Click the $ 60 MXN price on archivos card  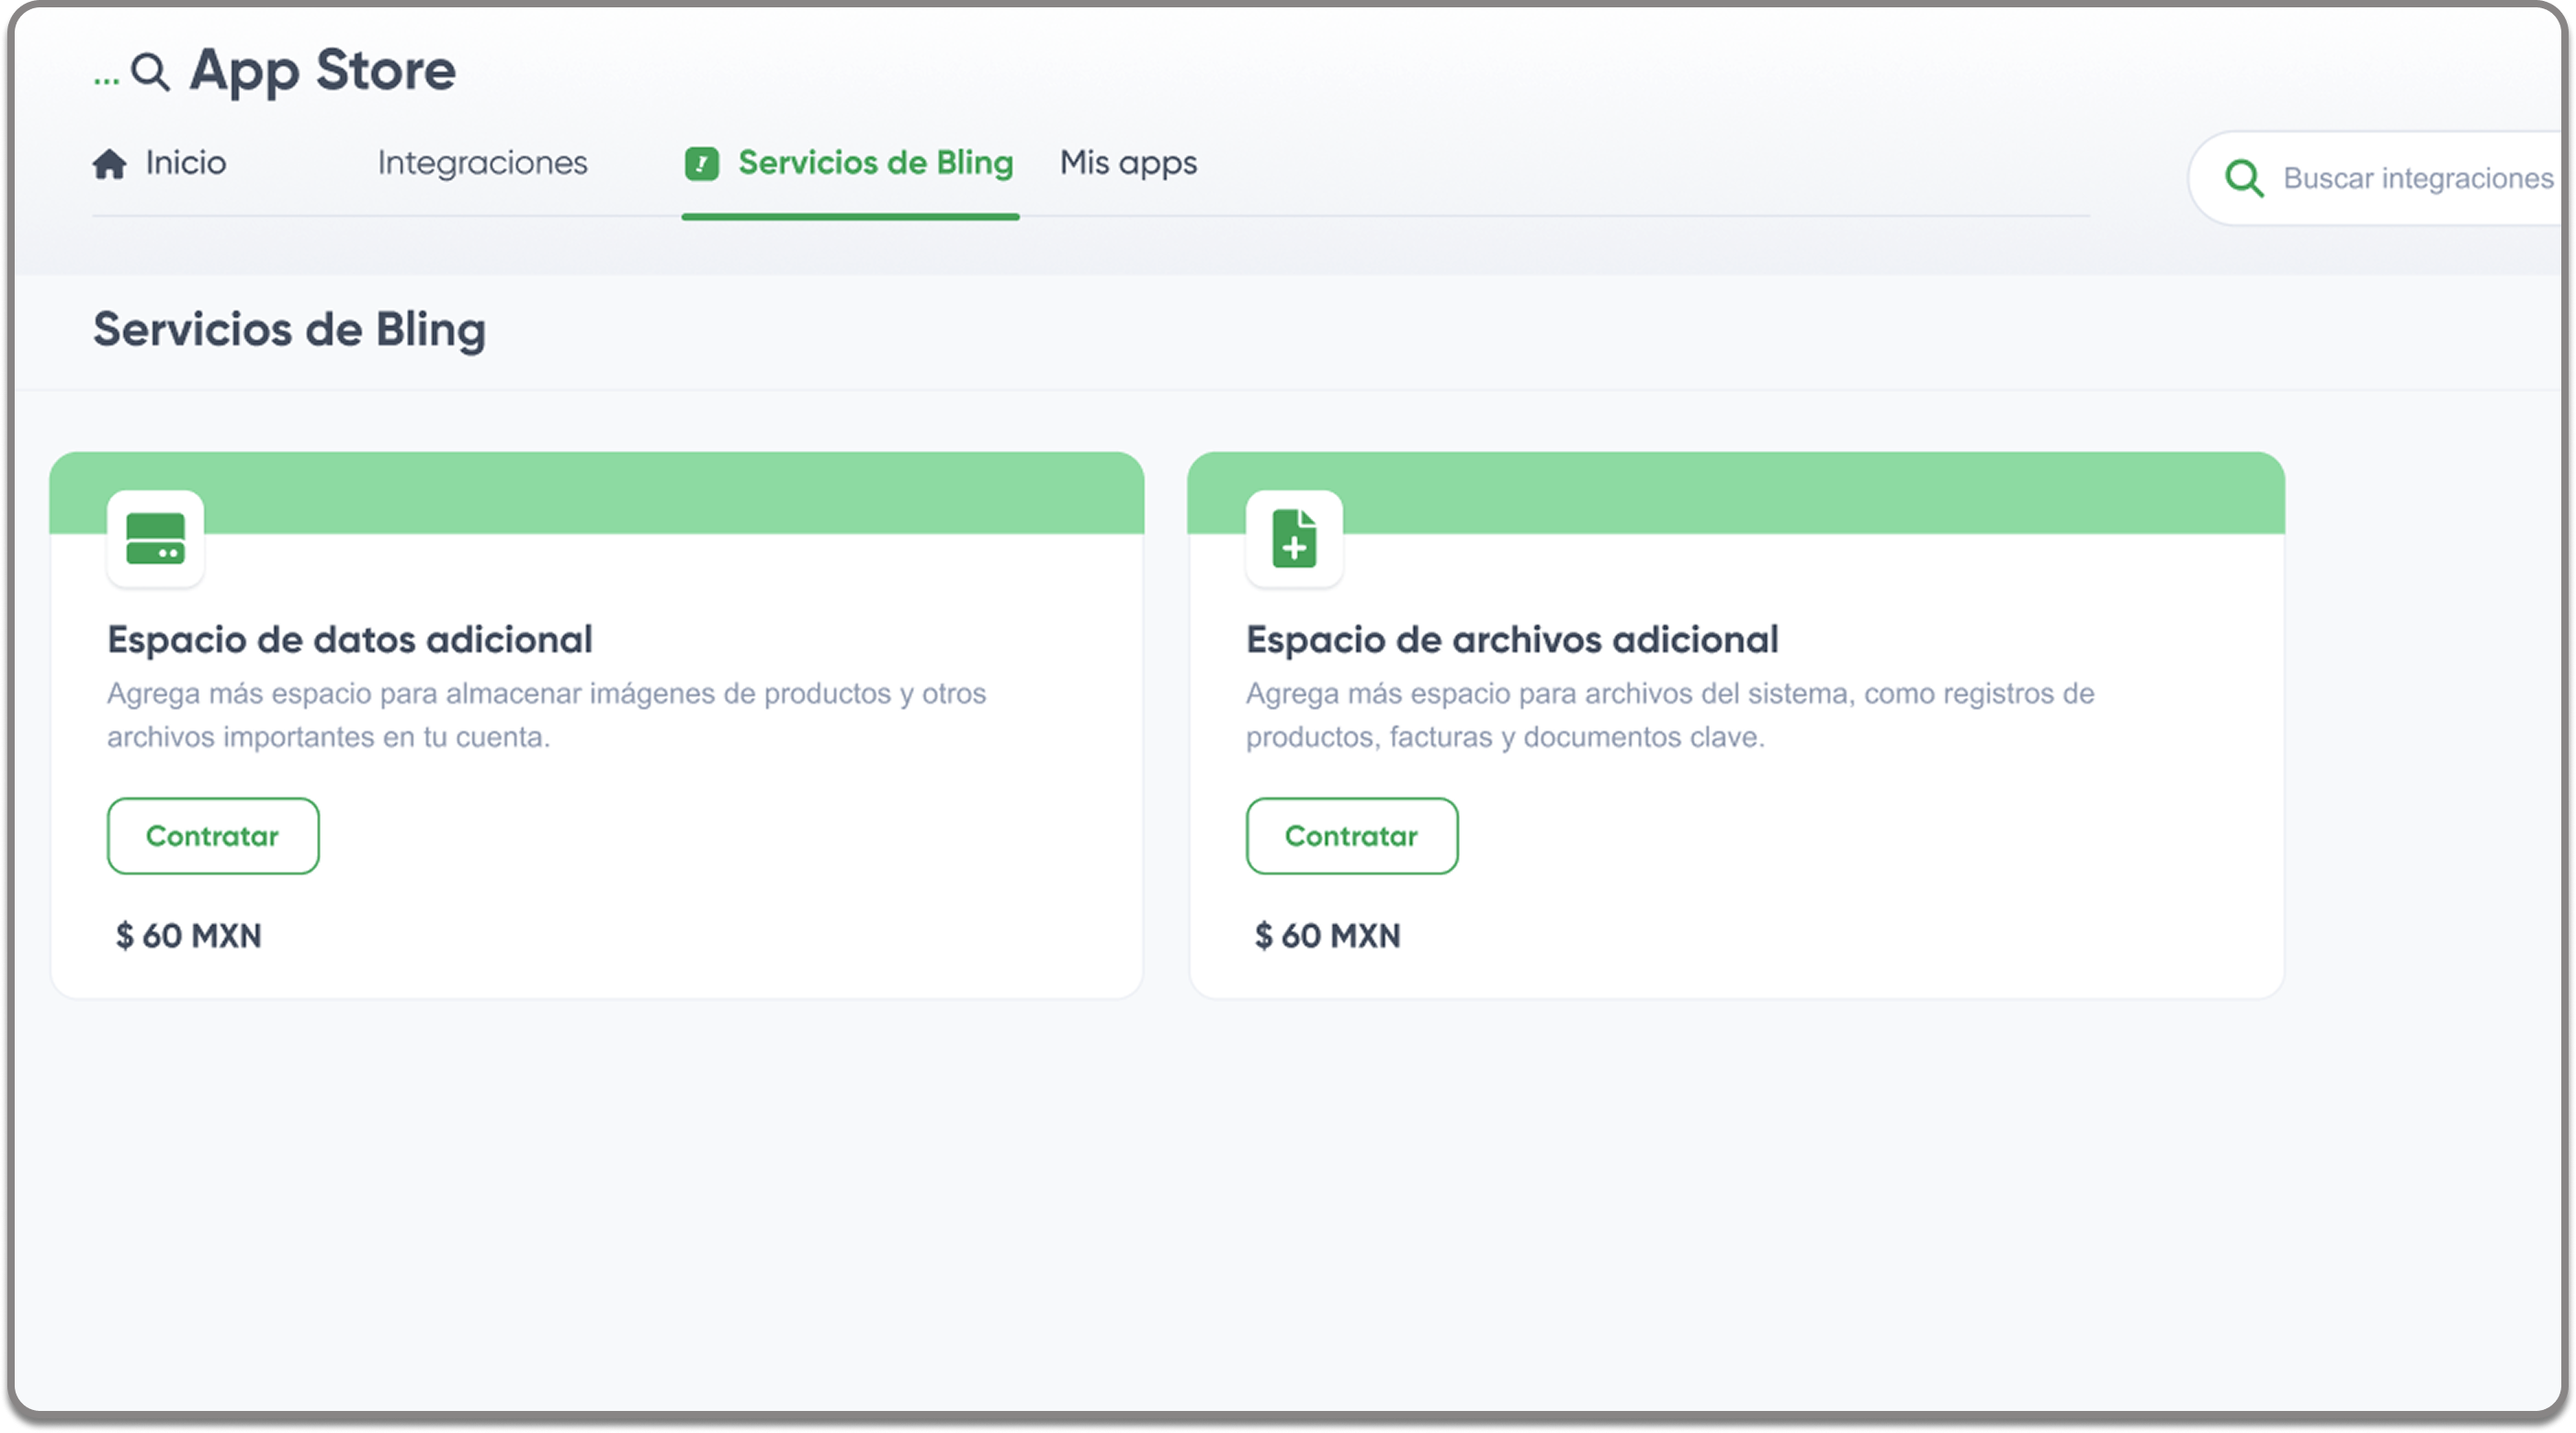[x=1328, y=936]
